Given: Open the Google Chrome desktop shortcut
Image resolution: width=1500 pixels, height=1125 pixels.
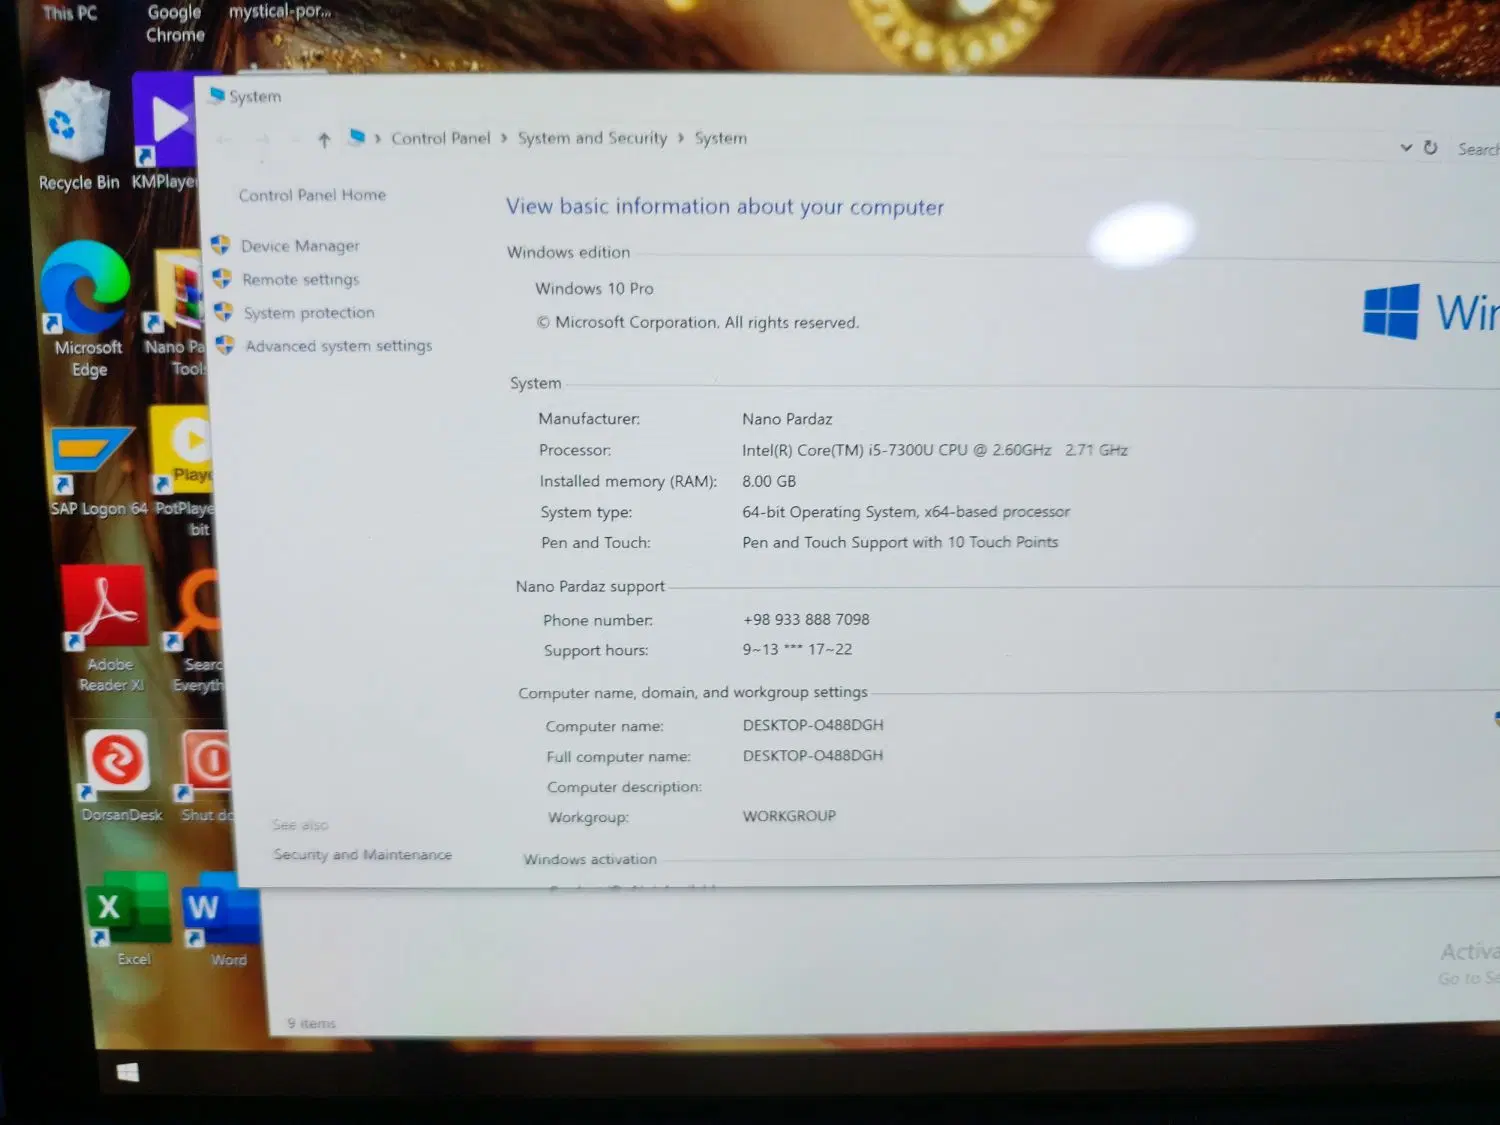Looking at the screenshot, I should [x=175, y=23].
